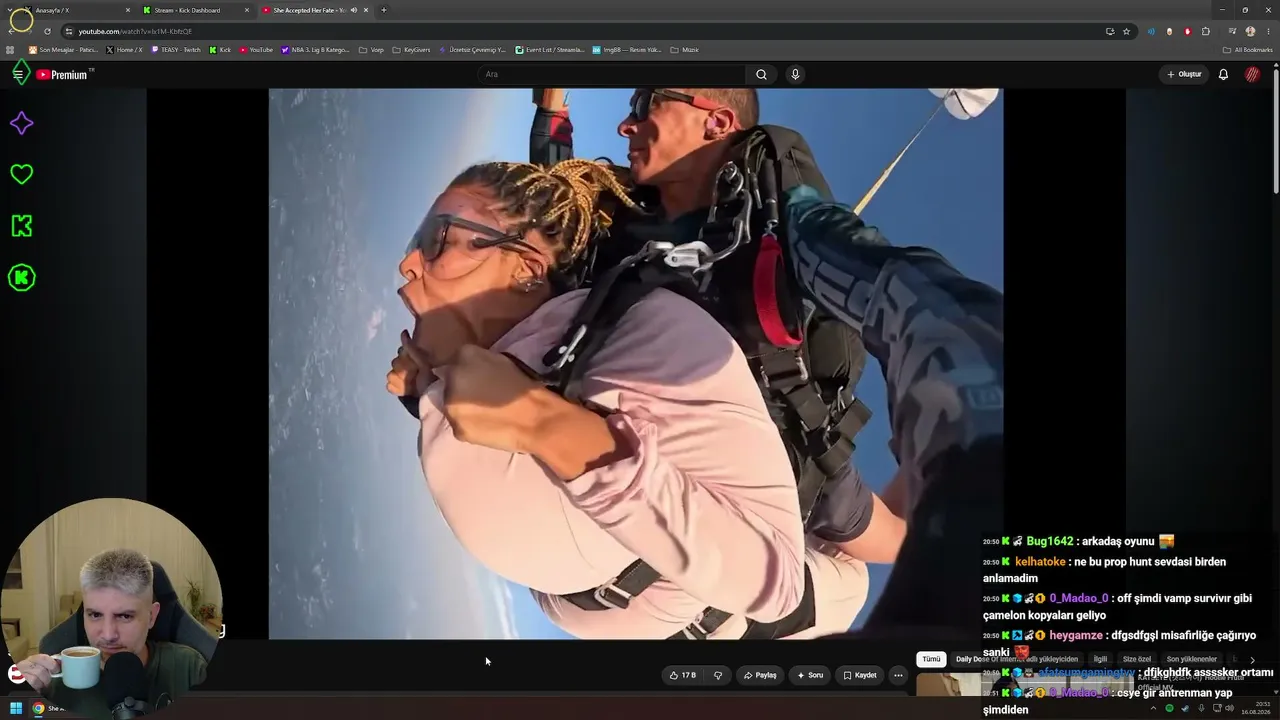Click the Kaydet save button
This screenshot has width=1280, height=720.
point(860,675)
